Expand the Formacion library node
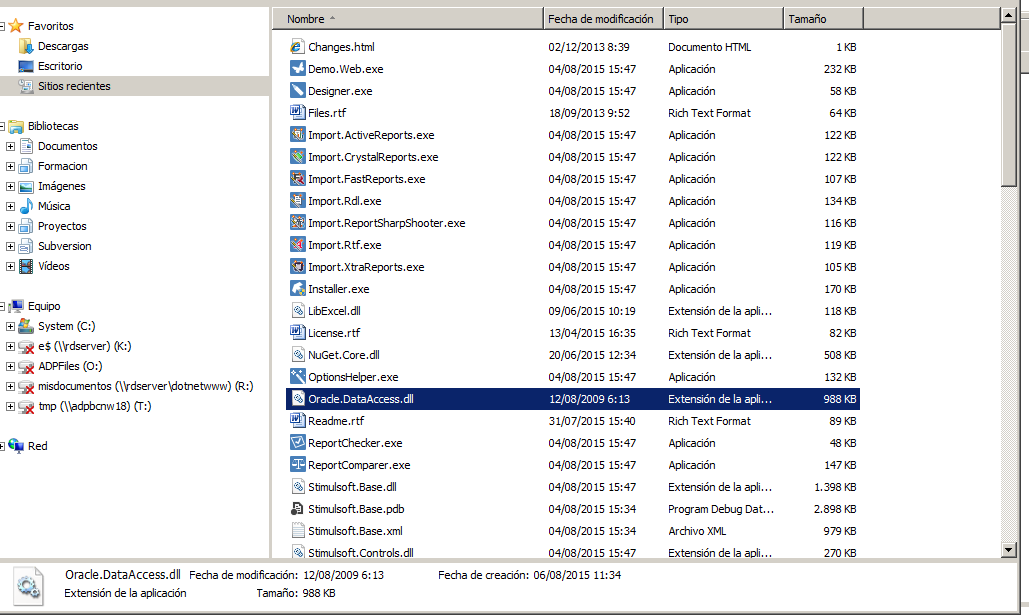Image resolution: width=1029 pixels, height=615 pixels. (10, 166)
